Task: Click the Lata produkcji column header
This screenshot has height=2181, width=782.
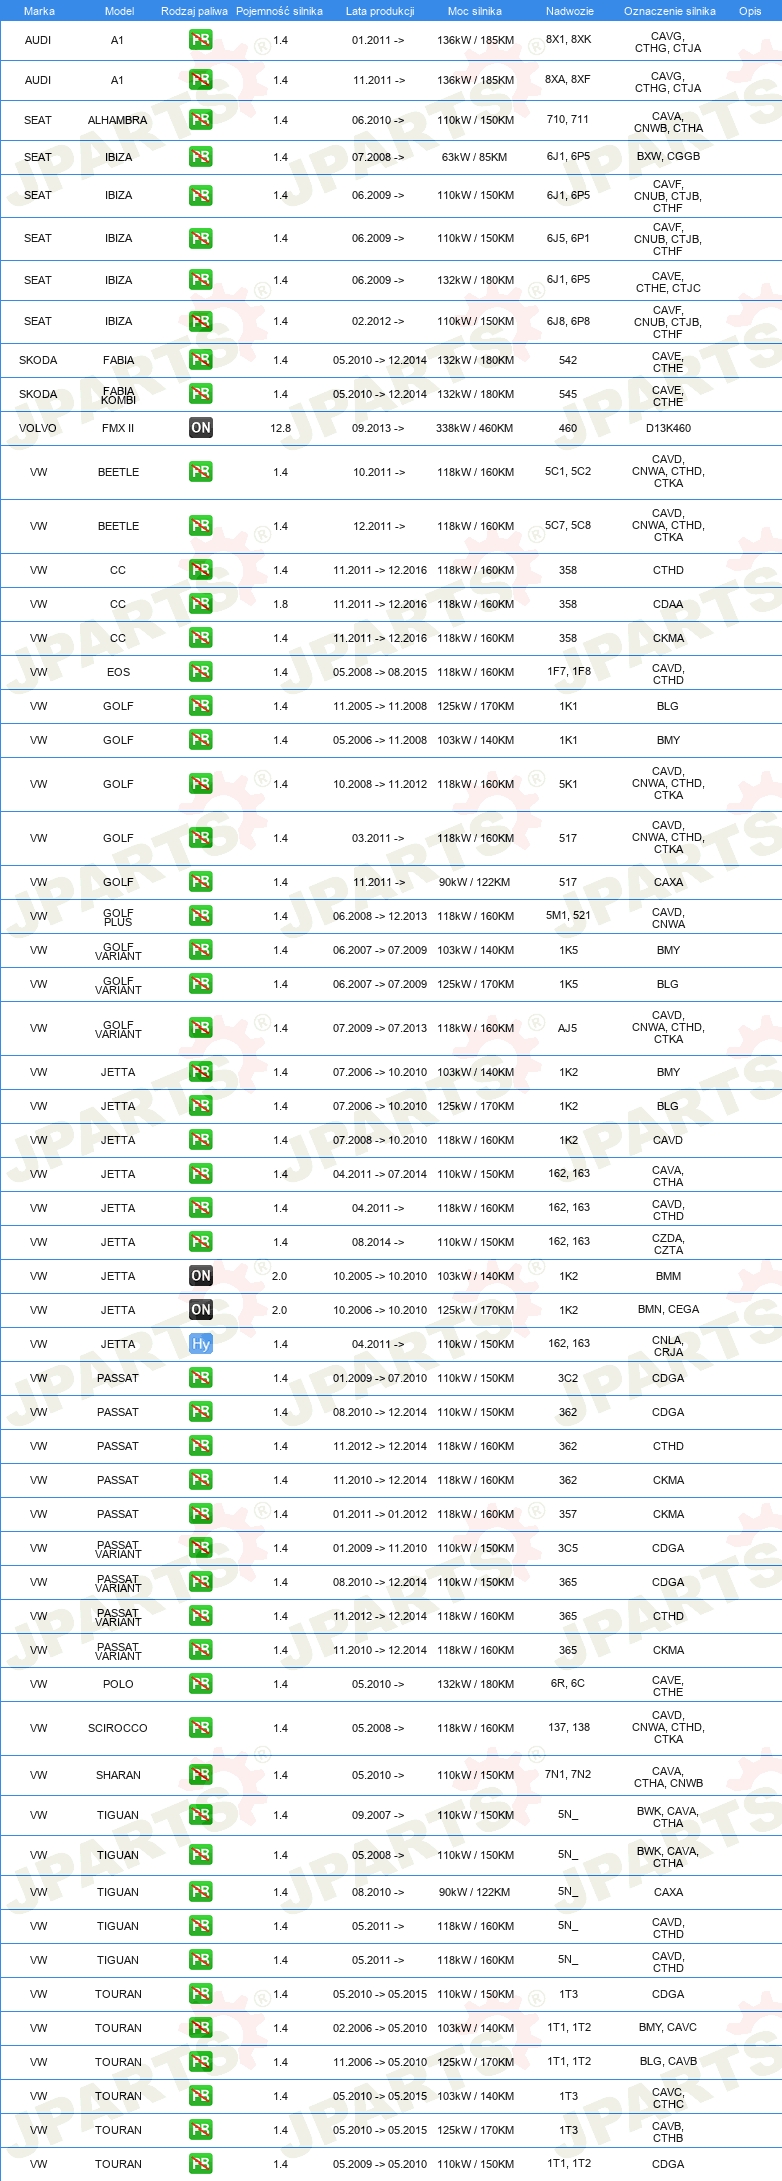Action: coord(380,11)
